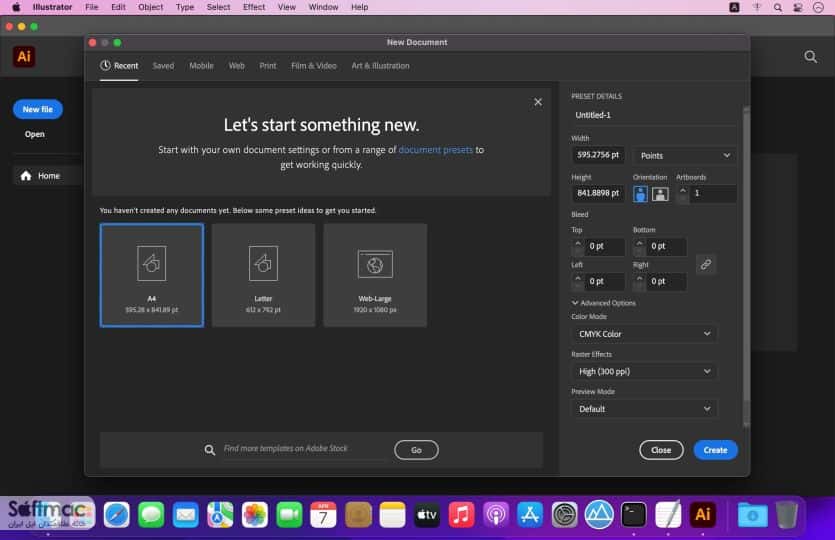The height and width of the screenshot is (540, 835).
Task: Open the File menu
Action: (x=92, y=7)
